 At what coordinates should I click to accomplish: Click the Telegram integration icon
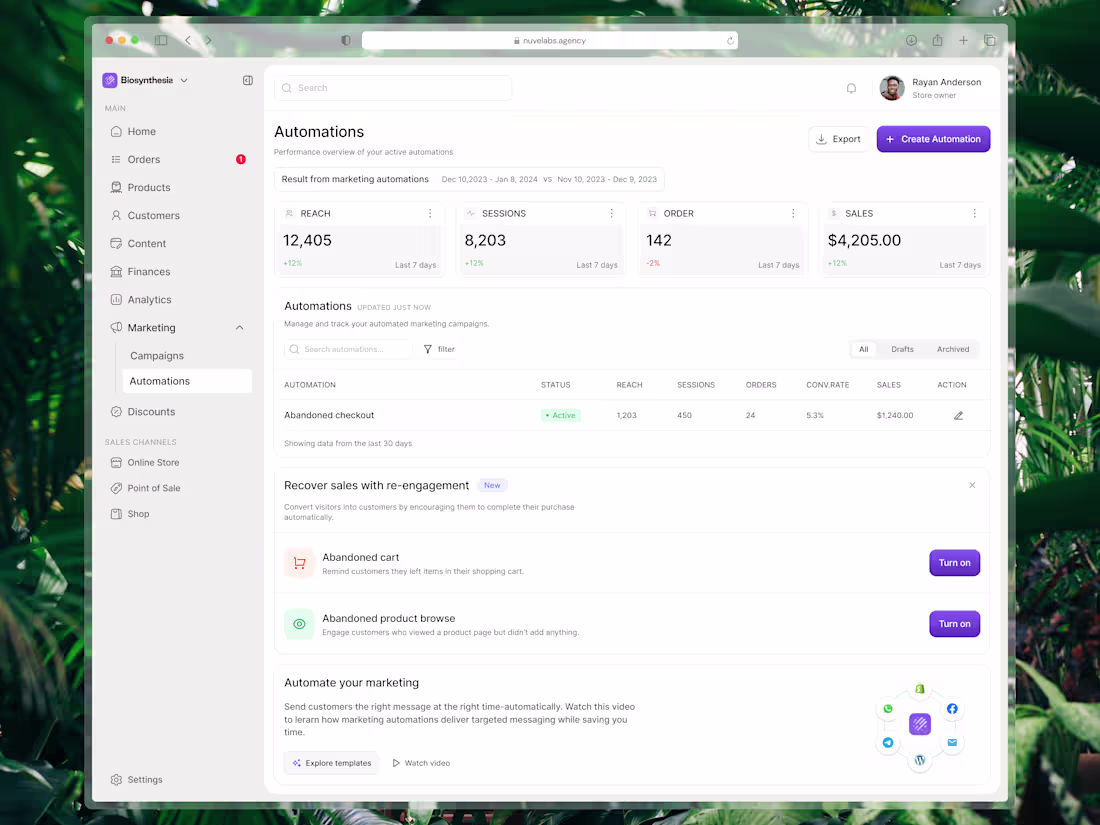(888, 742)
